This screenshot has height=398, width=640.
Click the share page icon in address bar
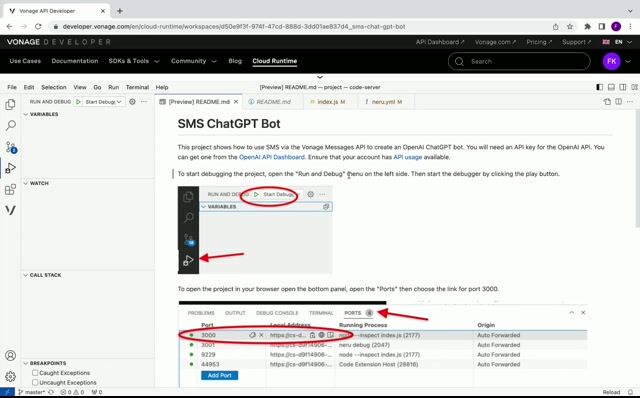(x=556, y=27)
